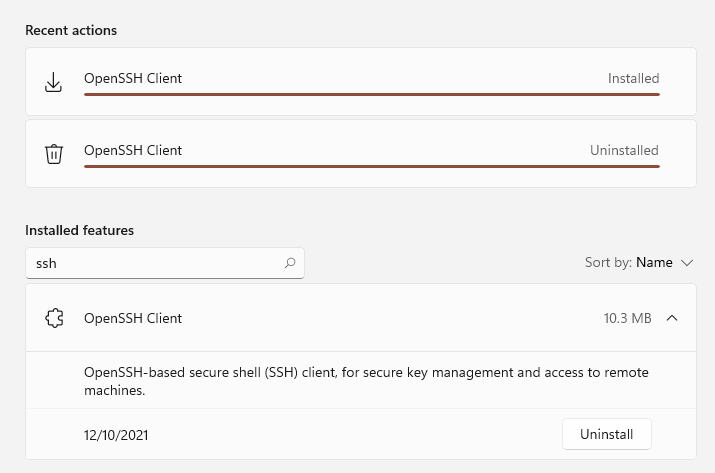The width and height of the screenshot is (715, 473).
Task: Click the 12/10/2021 install date text
Action: [116, 435]
